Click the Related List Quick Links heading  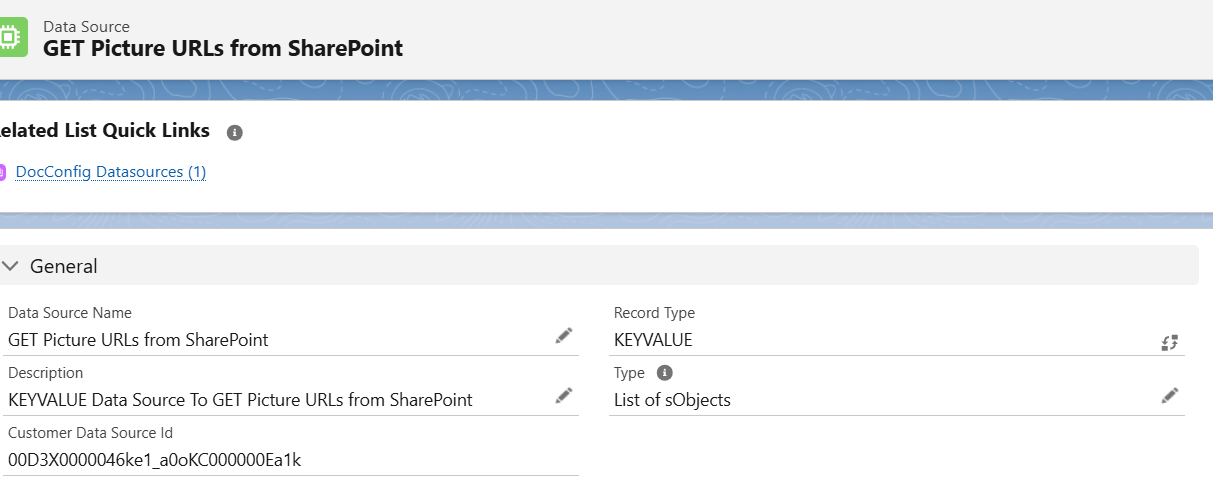click(x=105, y=131)
